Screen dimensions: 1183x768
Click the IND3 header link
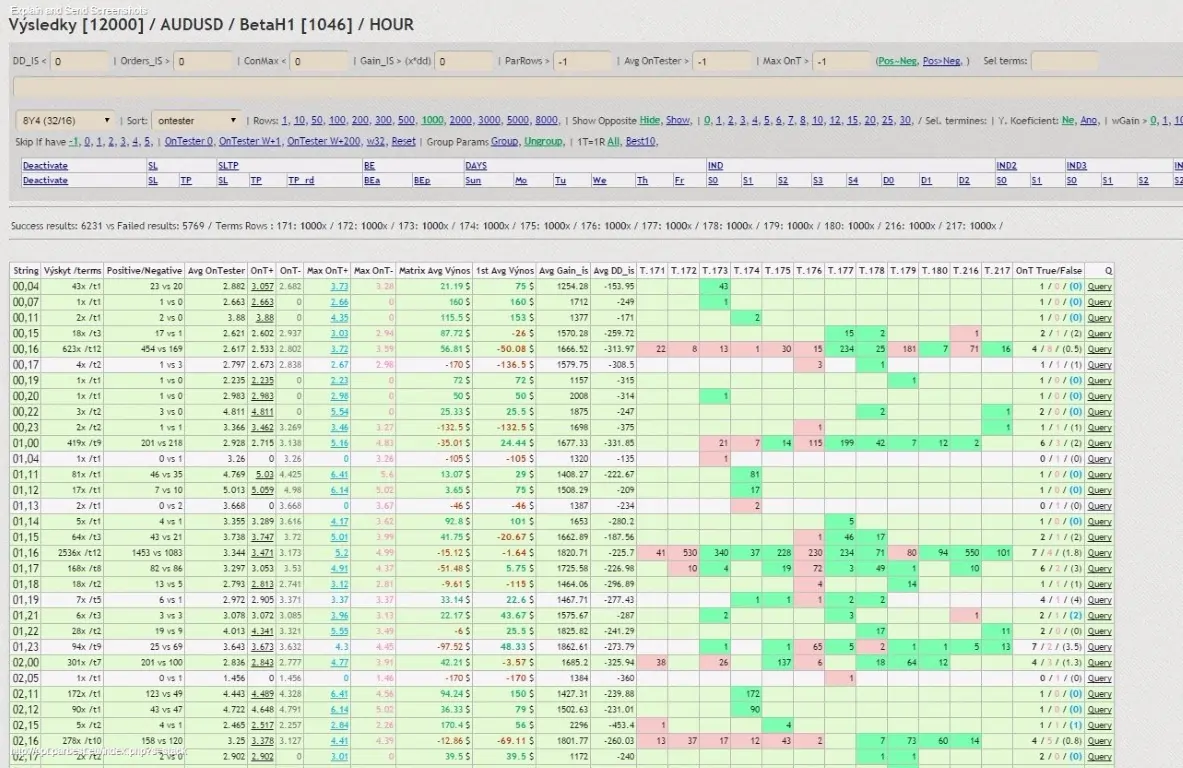pyautogui.click(x=1076, y=166)
